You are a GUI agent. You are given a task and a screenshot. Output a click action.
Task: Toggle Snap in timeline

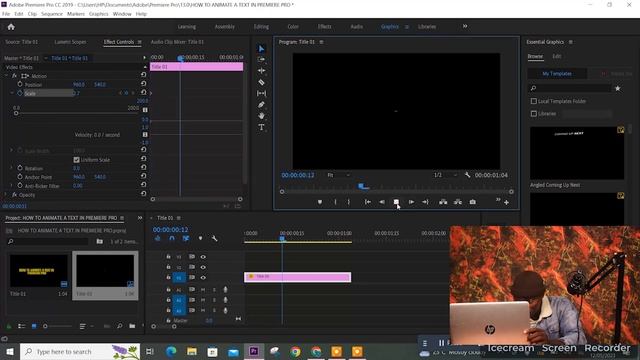[172, 238]
